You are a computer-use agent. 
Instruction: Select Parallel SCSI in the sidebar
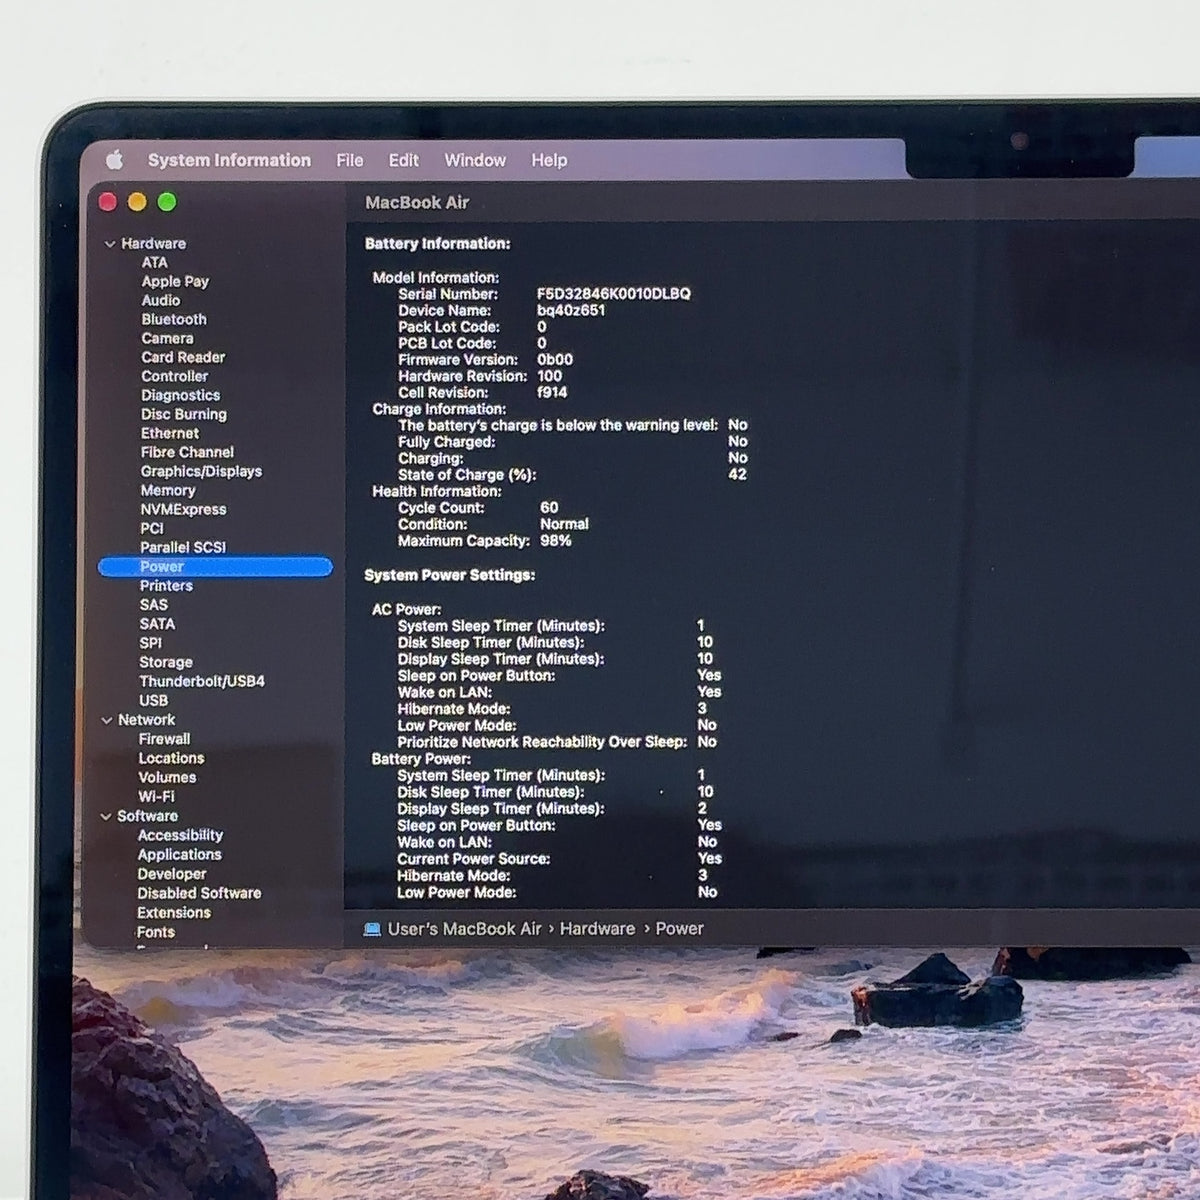(x=183, y=548)
